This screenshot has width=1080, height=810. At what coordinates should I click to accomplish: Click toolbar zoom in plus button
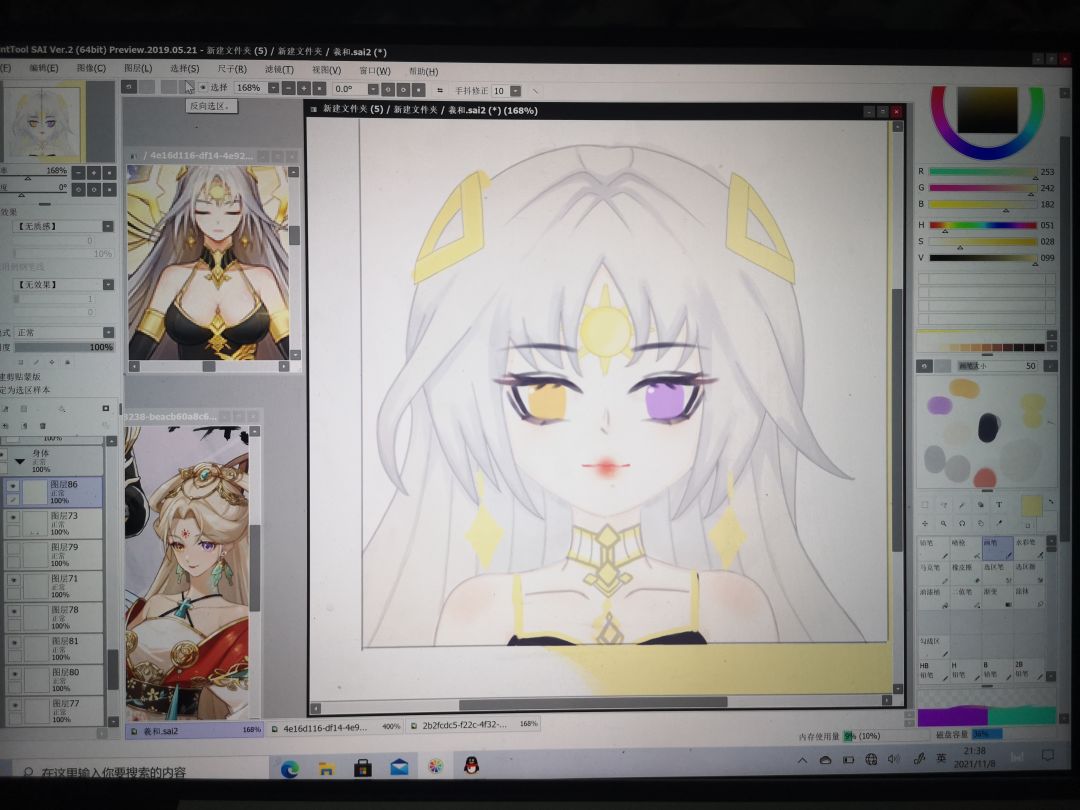303,89
